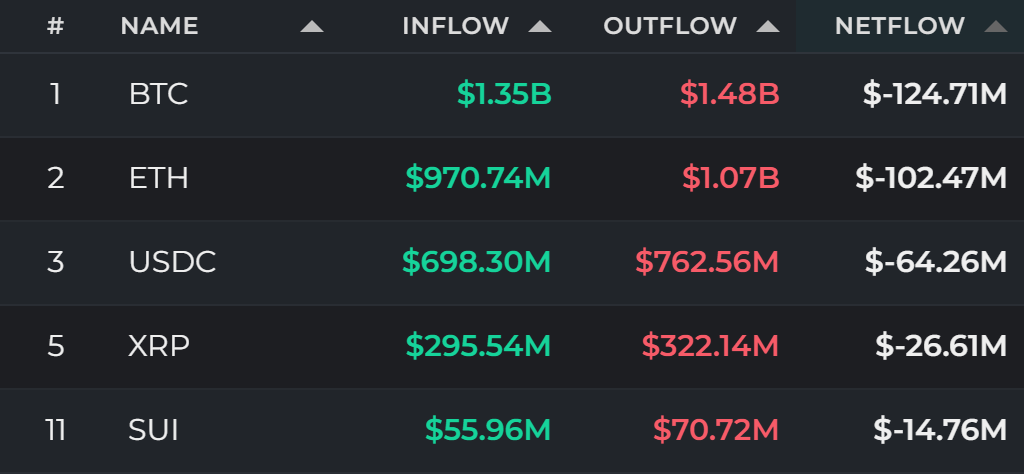Sort by the NAME column arrow
1024x474 pixels.
pyautogui.click(x=312, y=26)
